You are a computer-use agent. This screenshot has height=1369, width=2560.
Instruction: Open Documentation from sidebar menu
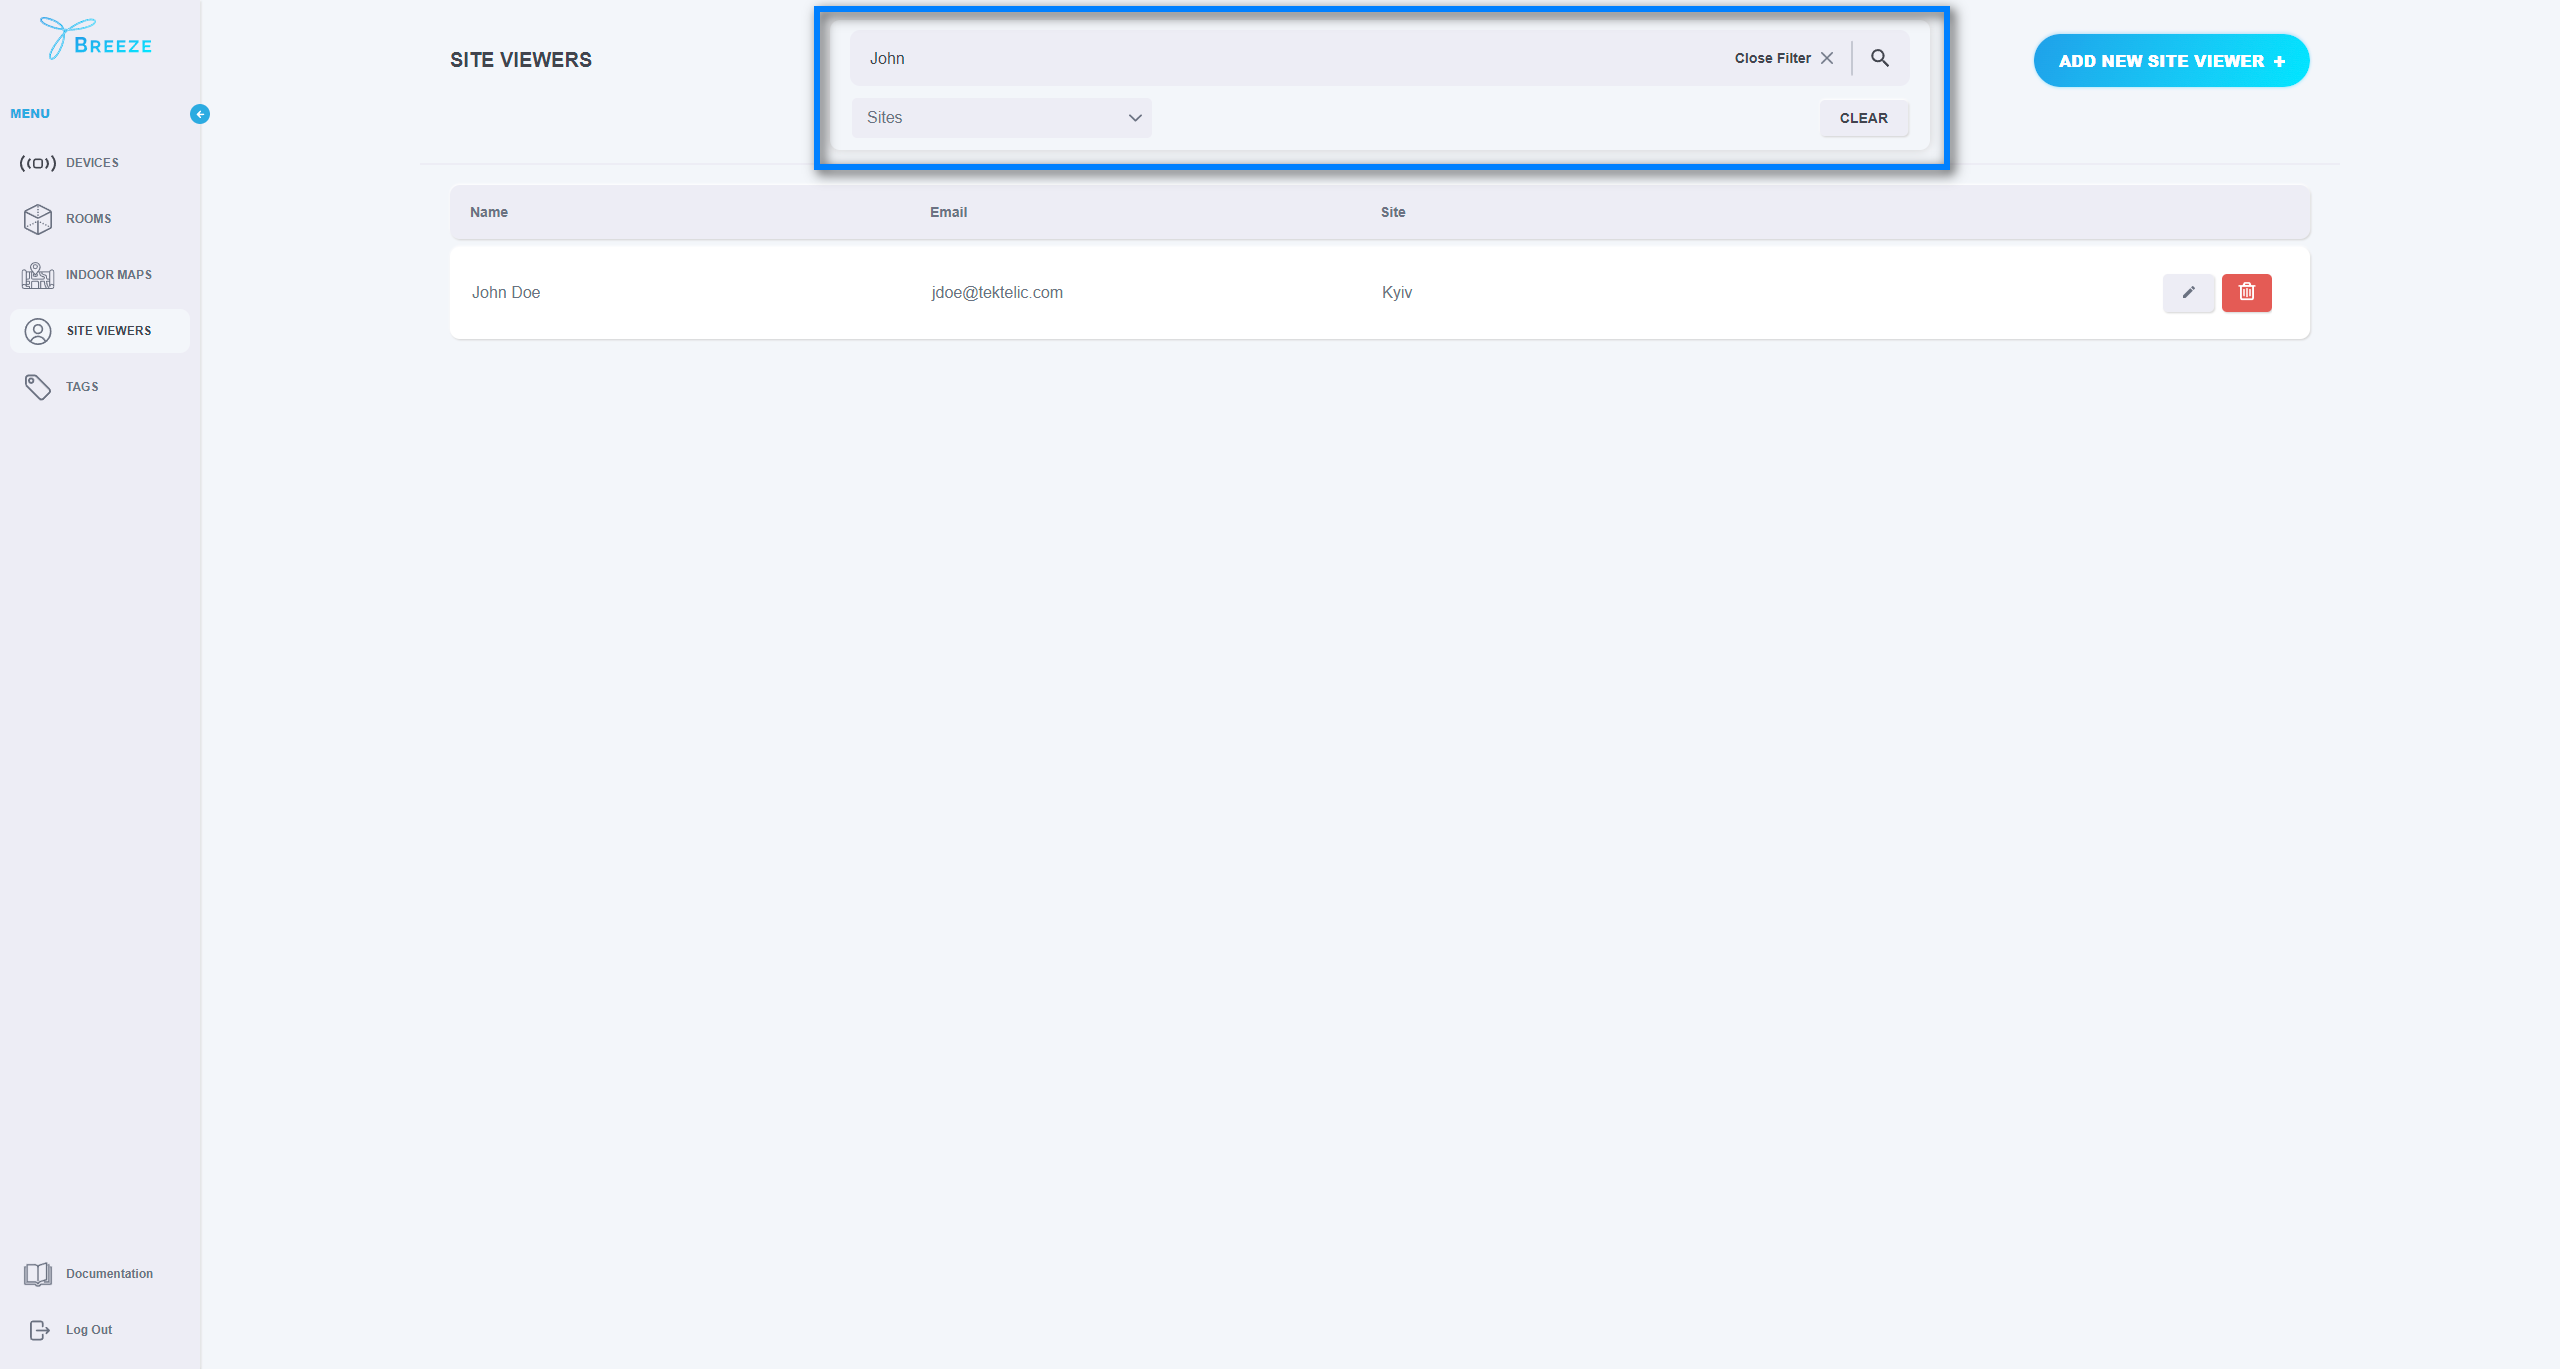click(x=107, y=1273)
